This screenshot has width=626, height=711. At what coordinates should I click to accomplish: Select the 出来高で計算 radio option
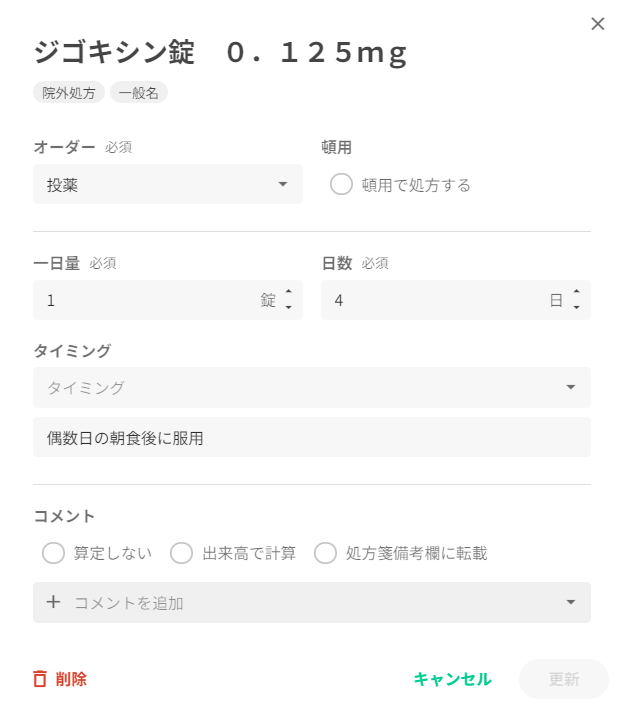tap(182, 553)
